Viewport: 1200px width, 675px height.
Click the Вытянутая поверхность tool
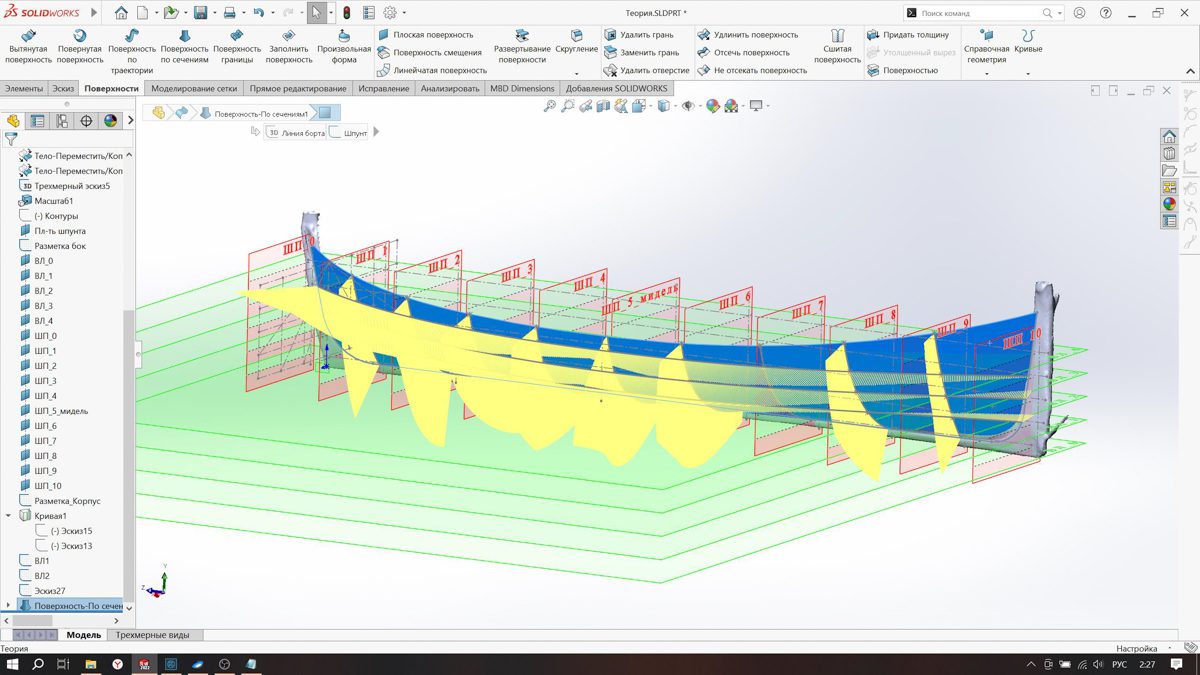28,47
